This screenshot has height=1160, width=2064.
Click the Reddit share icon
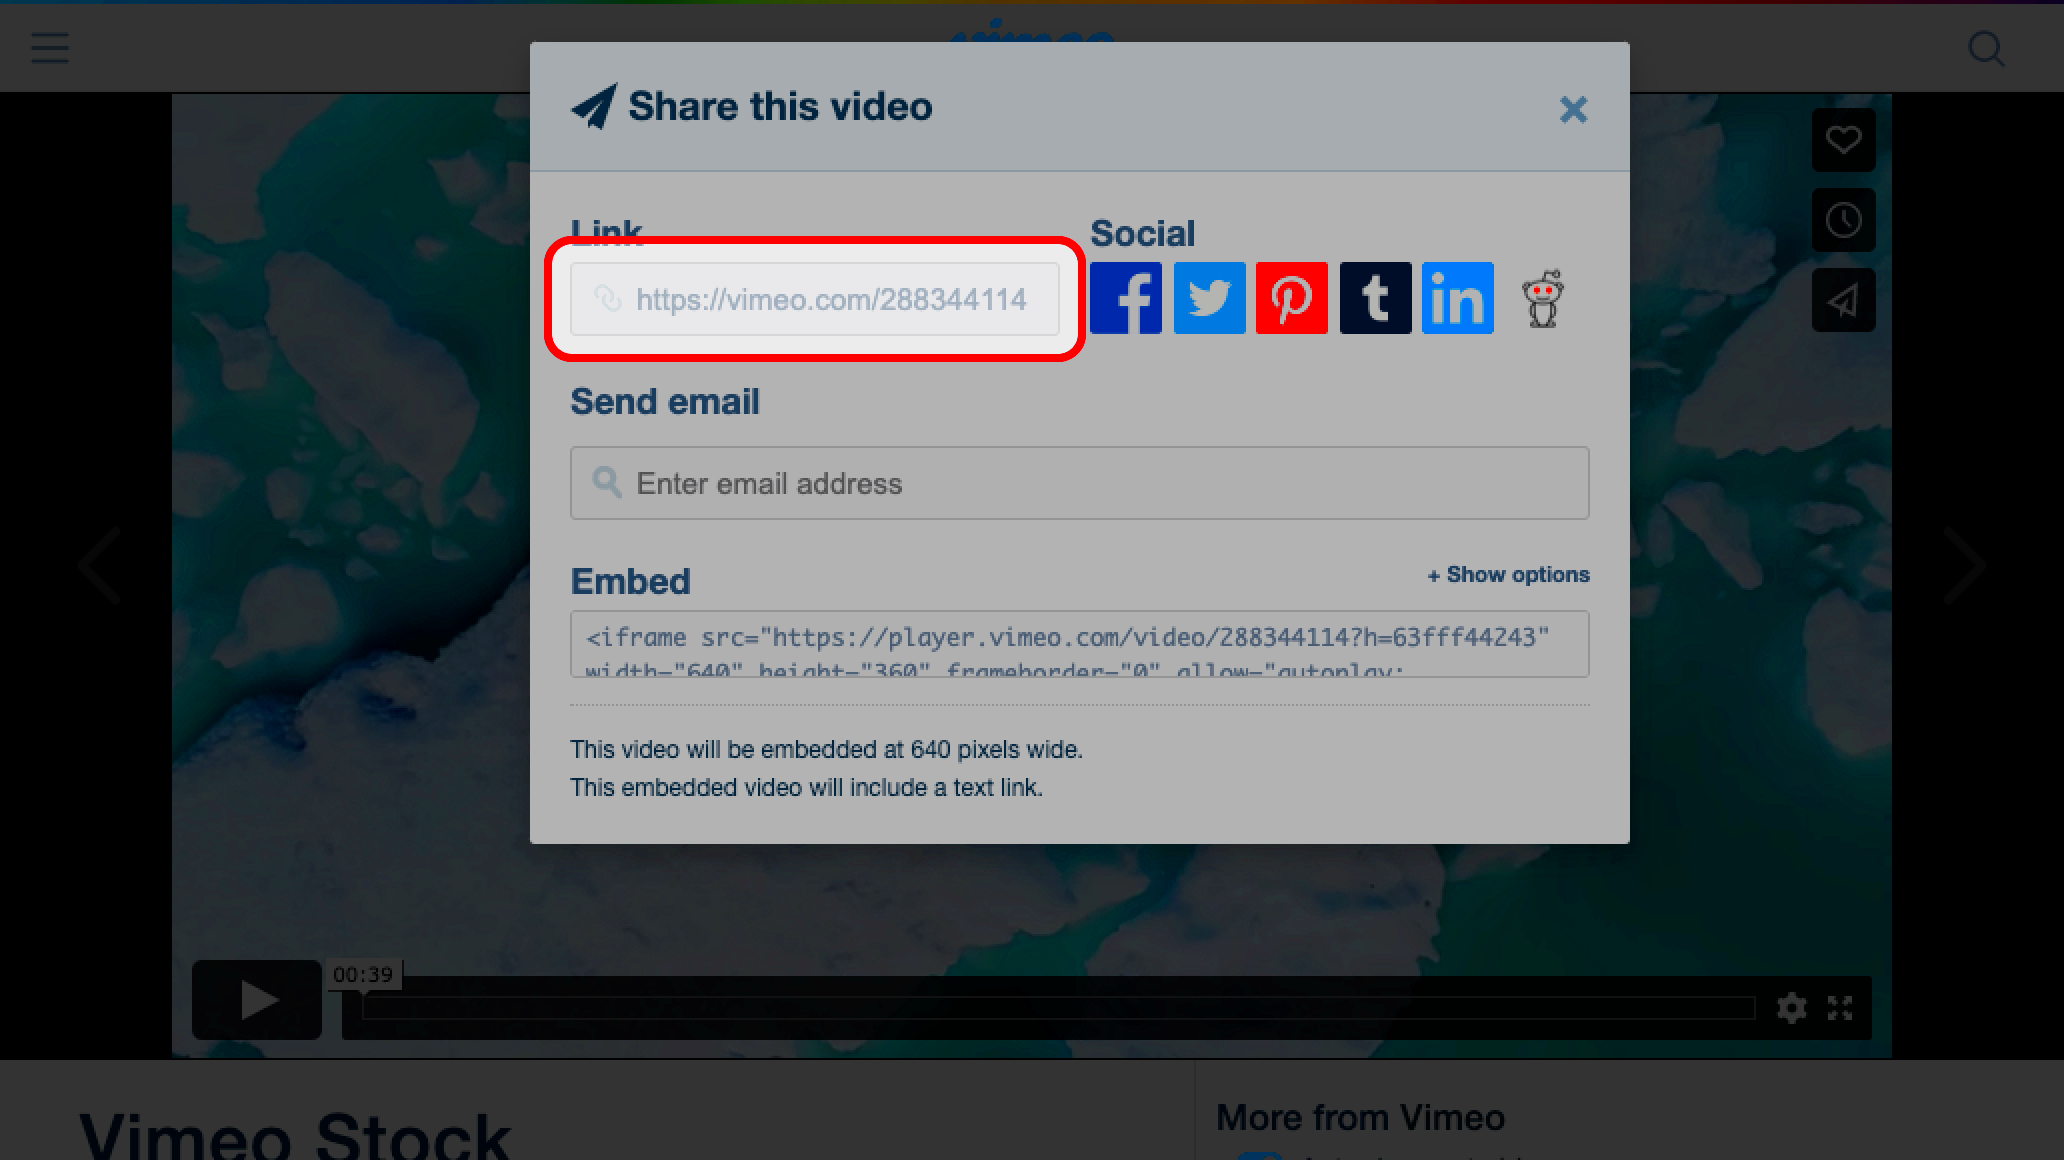point(1542,298)
